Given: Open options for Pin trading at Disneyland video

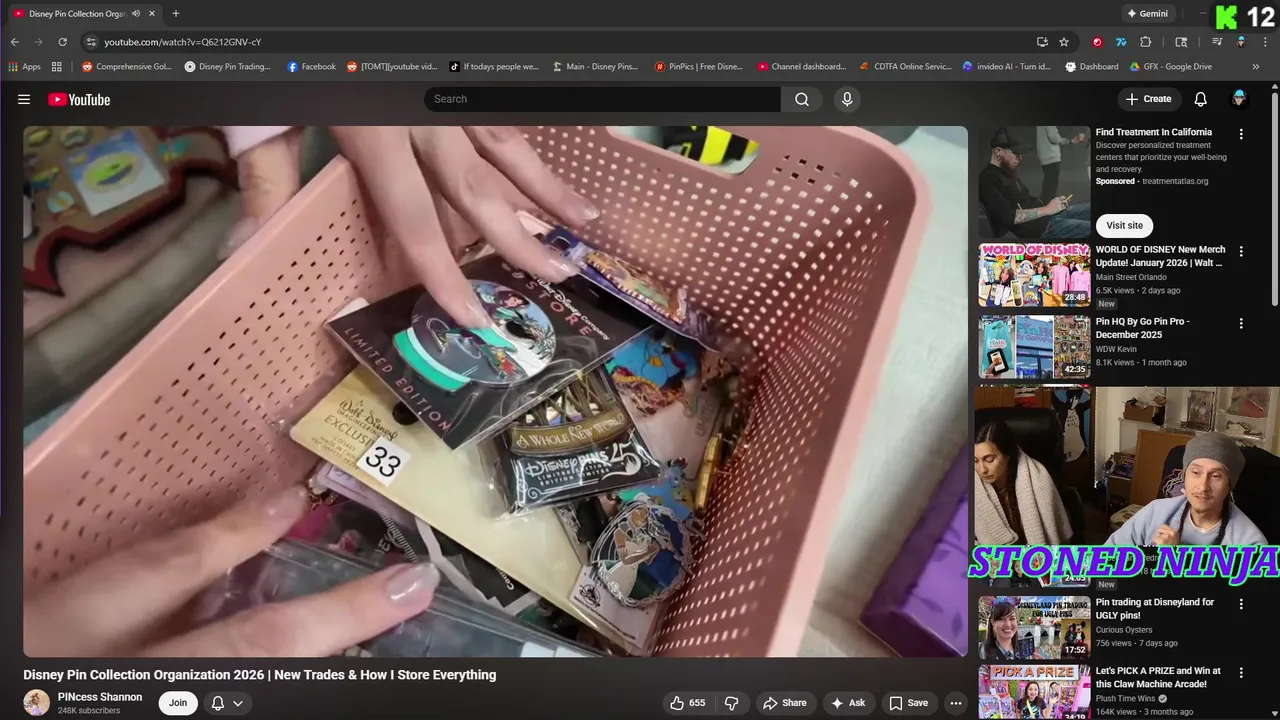Looking at the screenshot, I should click(x=1241, y=604).
